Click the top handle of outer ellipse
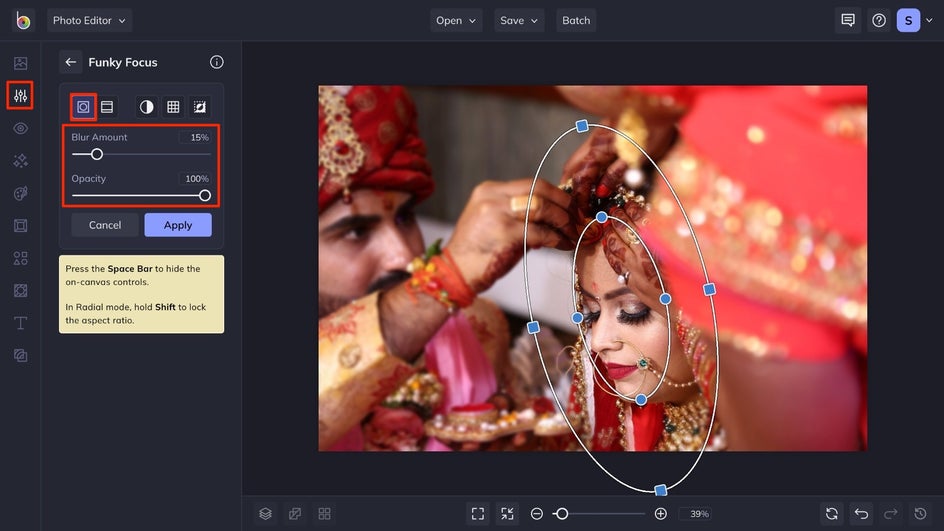944x531 pixels. pyautogui.click(x=582, y=126)
